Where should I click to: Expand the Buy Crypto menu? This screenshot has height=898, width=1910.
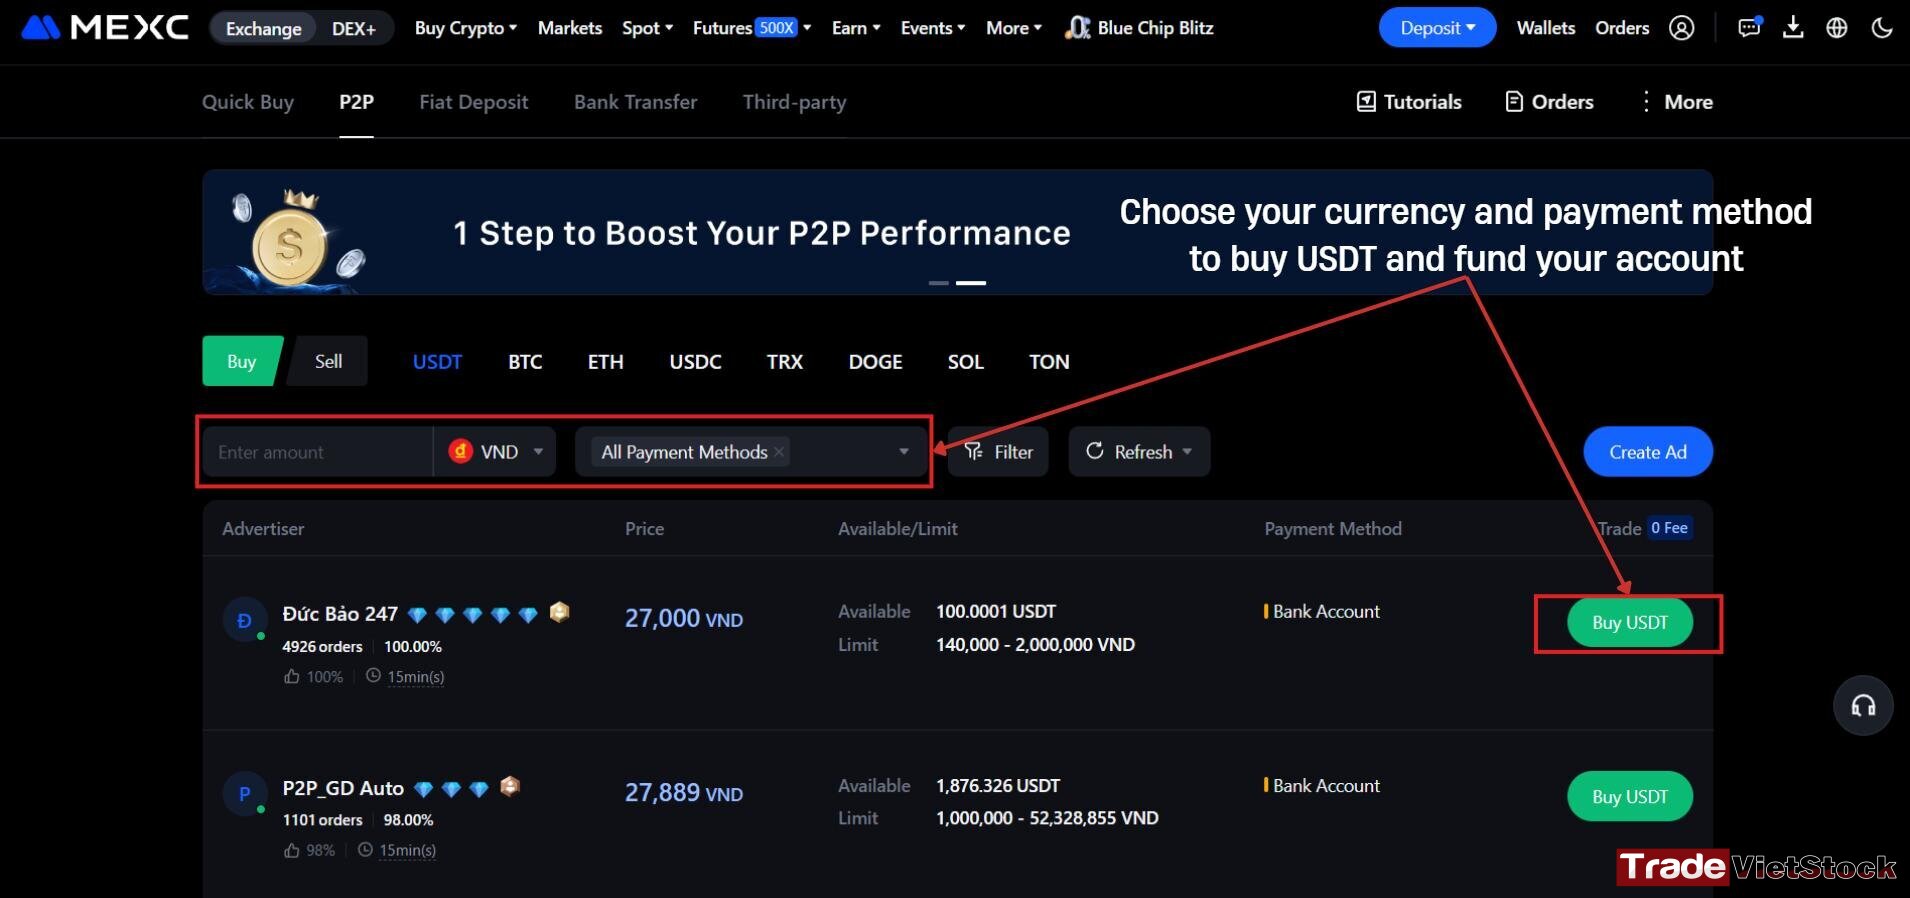pos(466,28)
